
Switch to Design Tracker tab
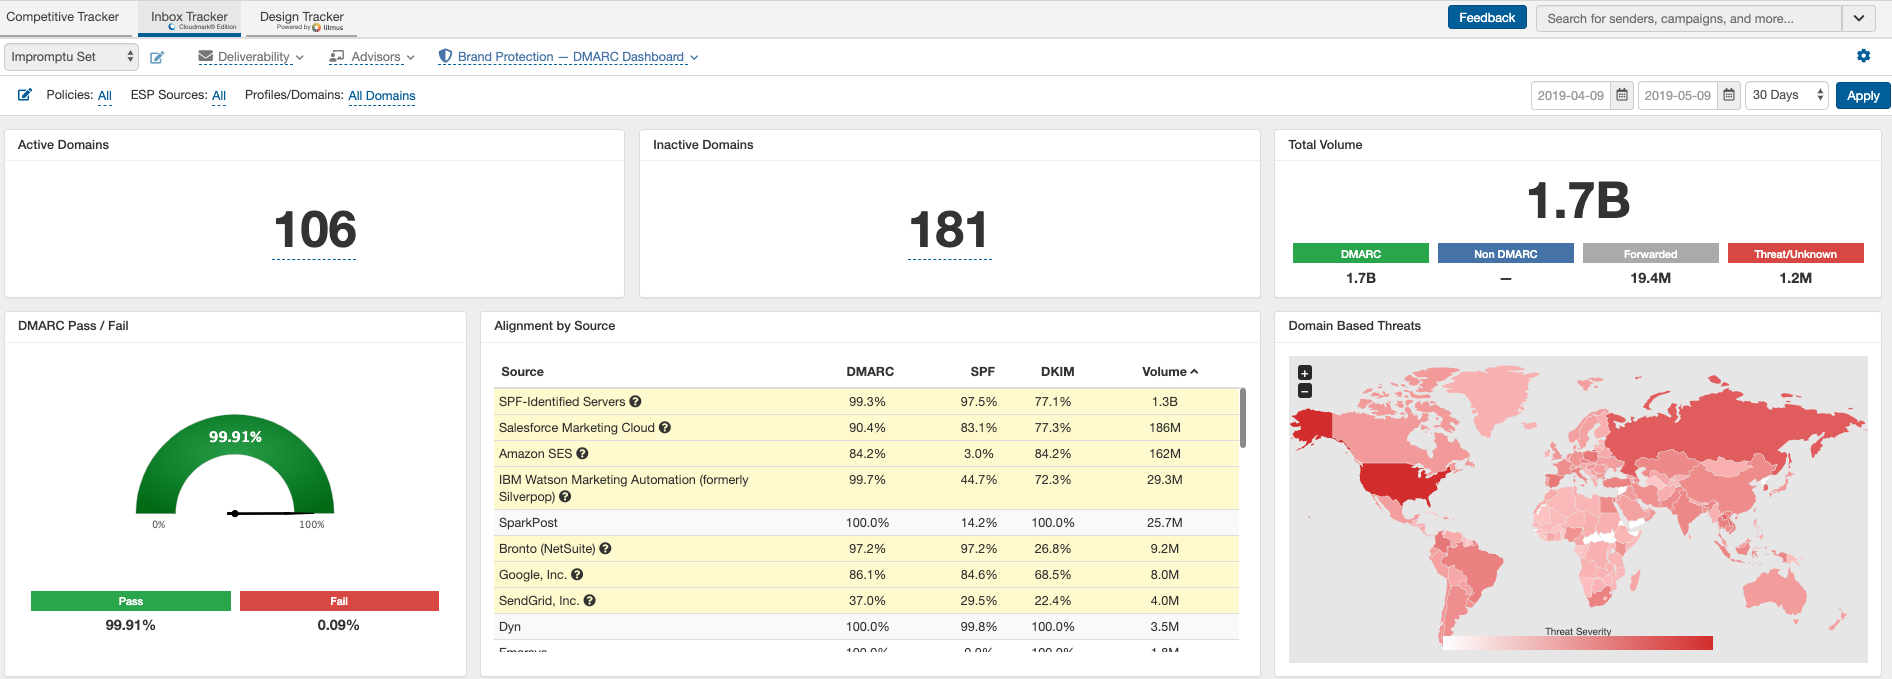(302, 18)
